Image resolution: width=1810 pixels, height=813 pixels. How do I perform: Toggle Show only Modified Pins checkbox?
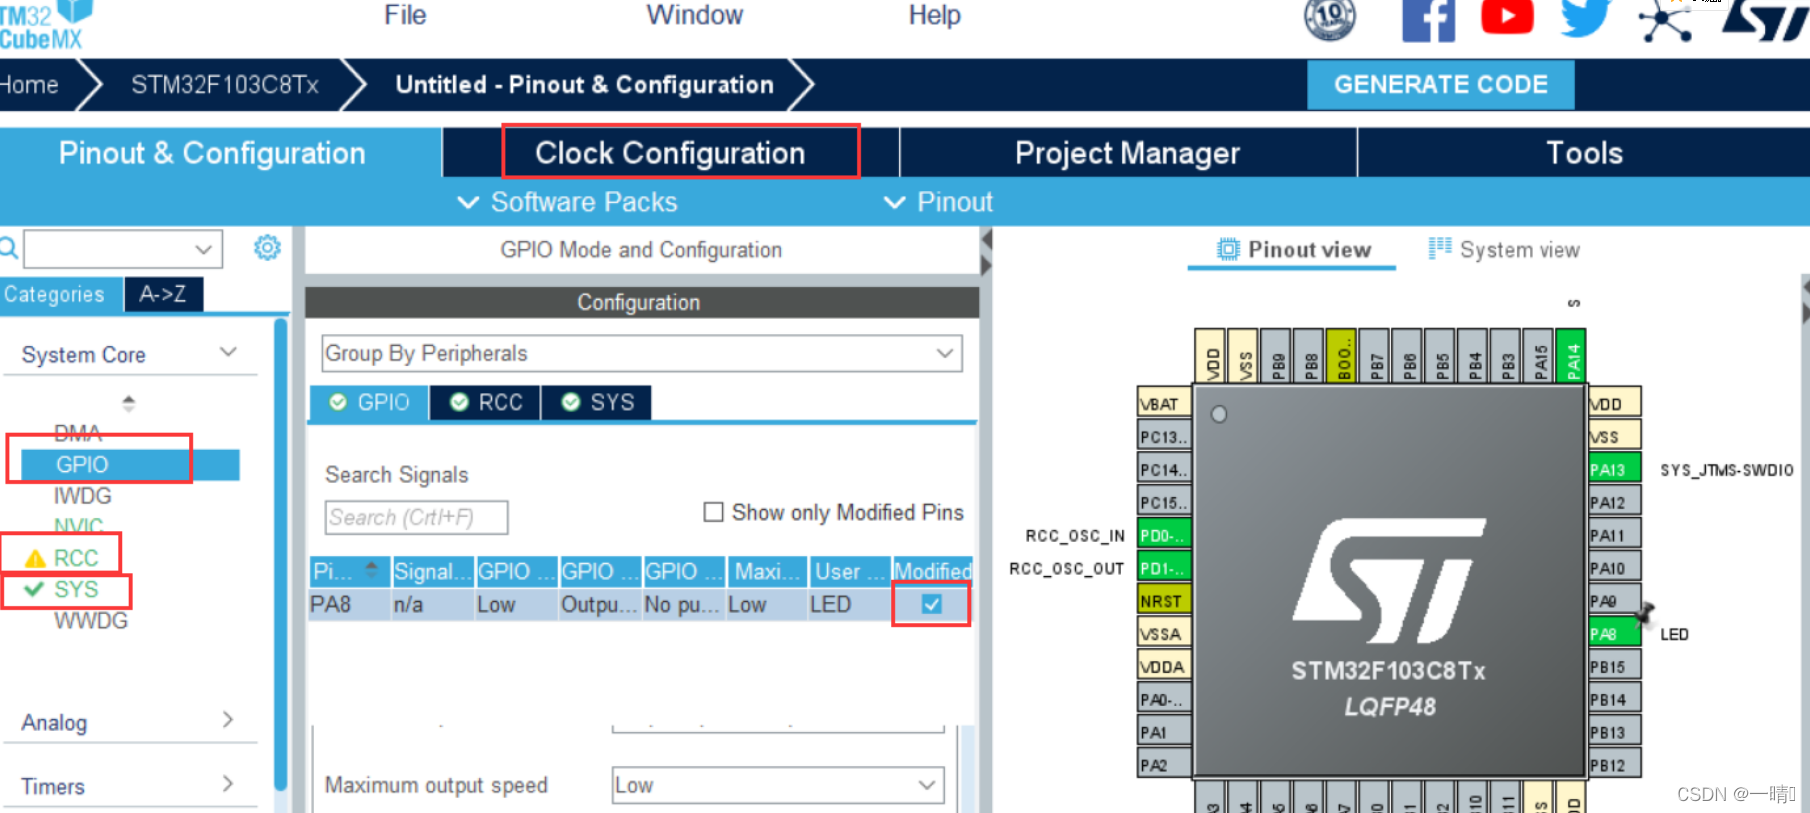click(x=713, y=512)
